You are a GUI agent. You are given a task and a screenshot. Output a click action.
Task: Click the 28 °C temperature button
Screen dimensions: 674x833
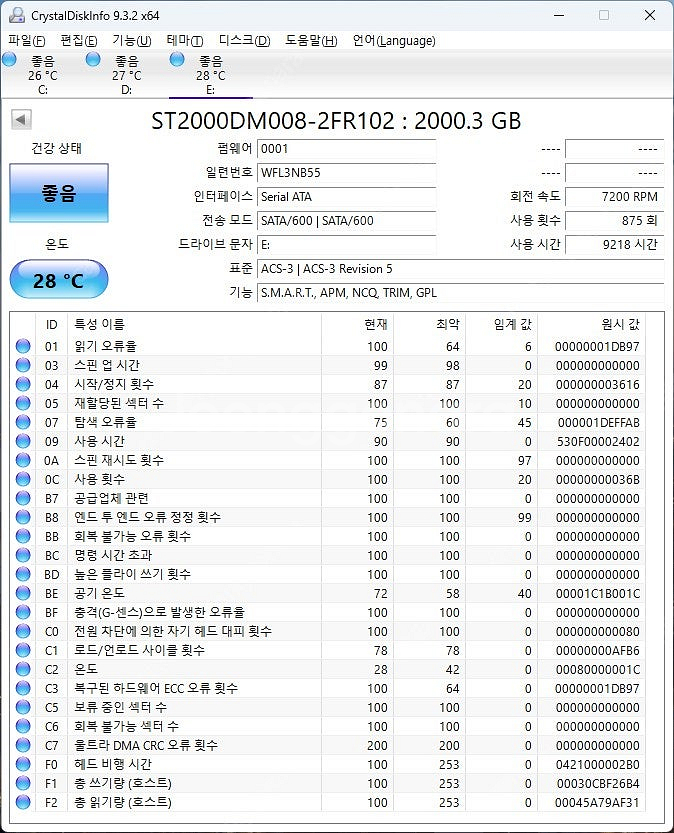point(59,279)
